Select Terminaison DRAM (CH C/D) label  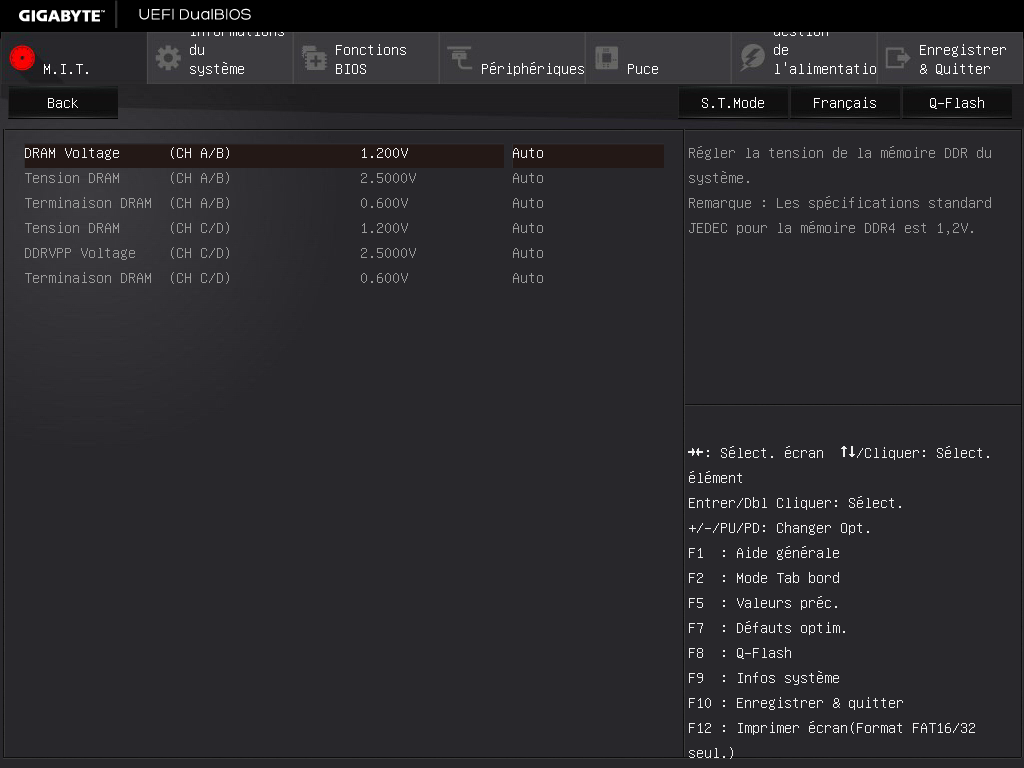[x=88, y=278]
